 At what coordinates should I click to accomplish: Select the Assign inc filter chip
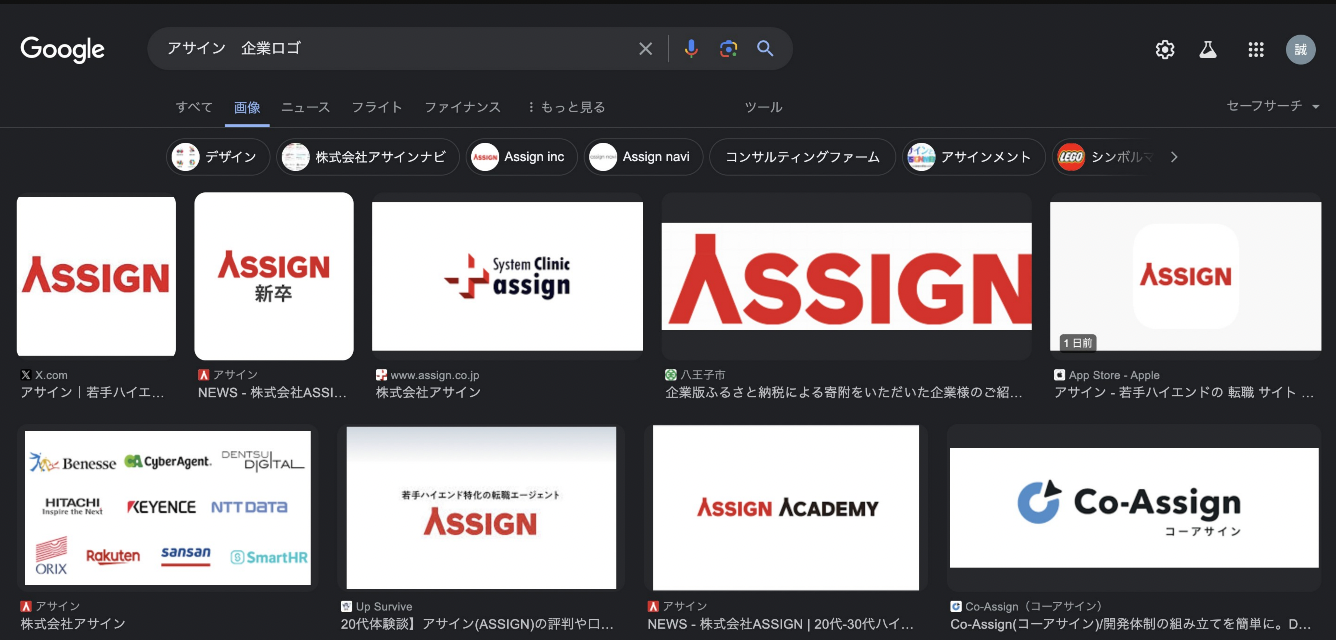click(522, 157)
